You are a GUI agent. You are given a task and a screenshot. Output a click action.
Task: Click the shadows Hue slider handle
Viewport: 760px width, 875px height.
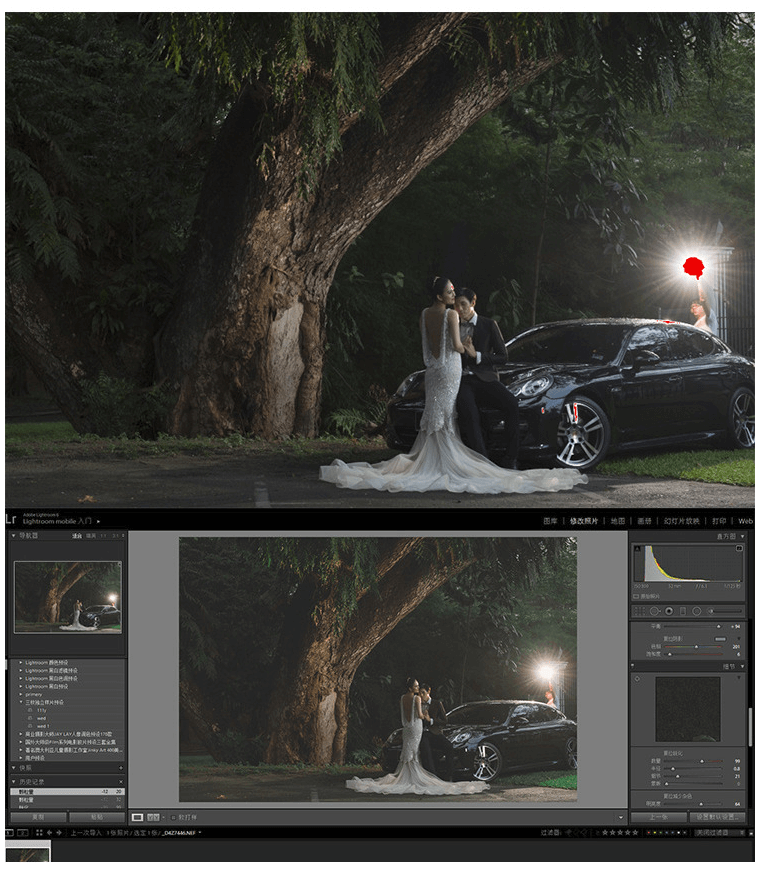pyautogui.click(x=696, y=646)
